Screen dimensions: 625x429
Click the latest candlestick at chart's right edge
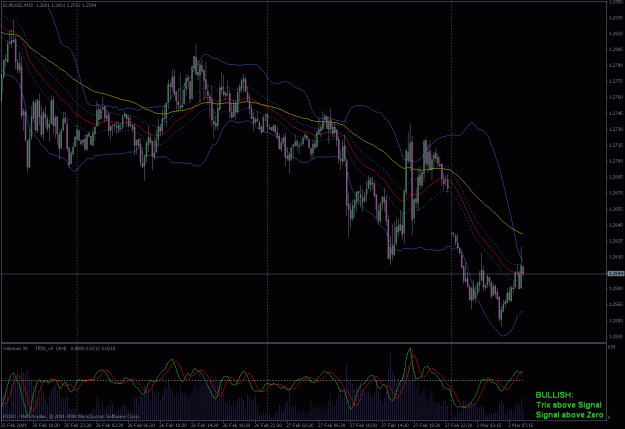point(522,271)
